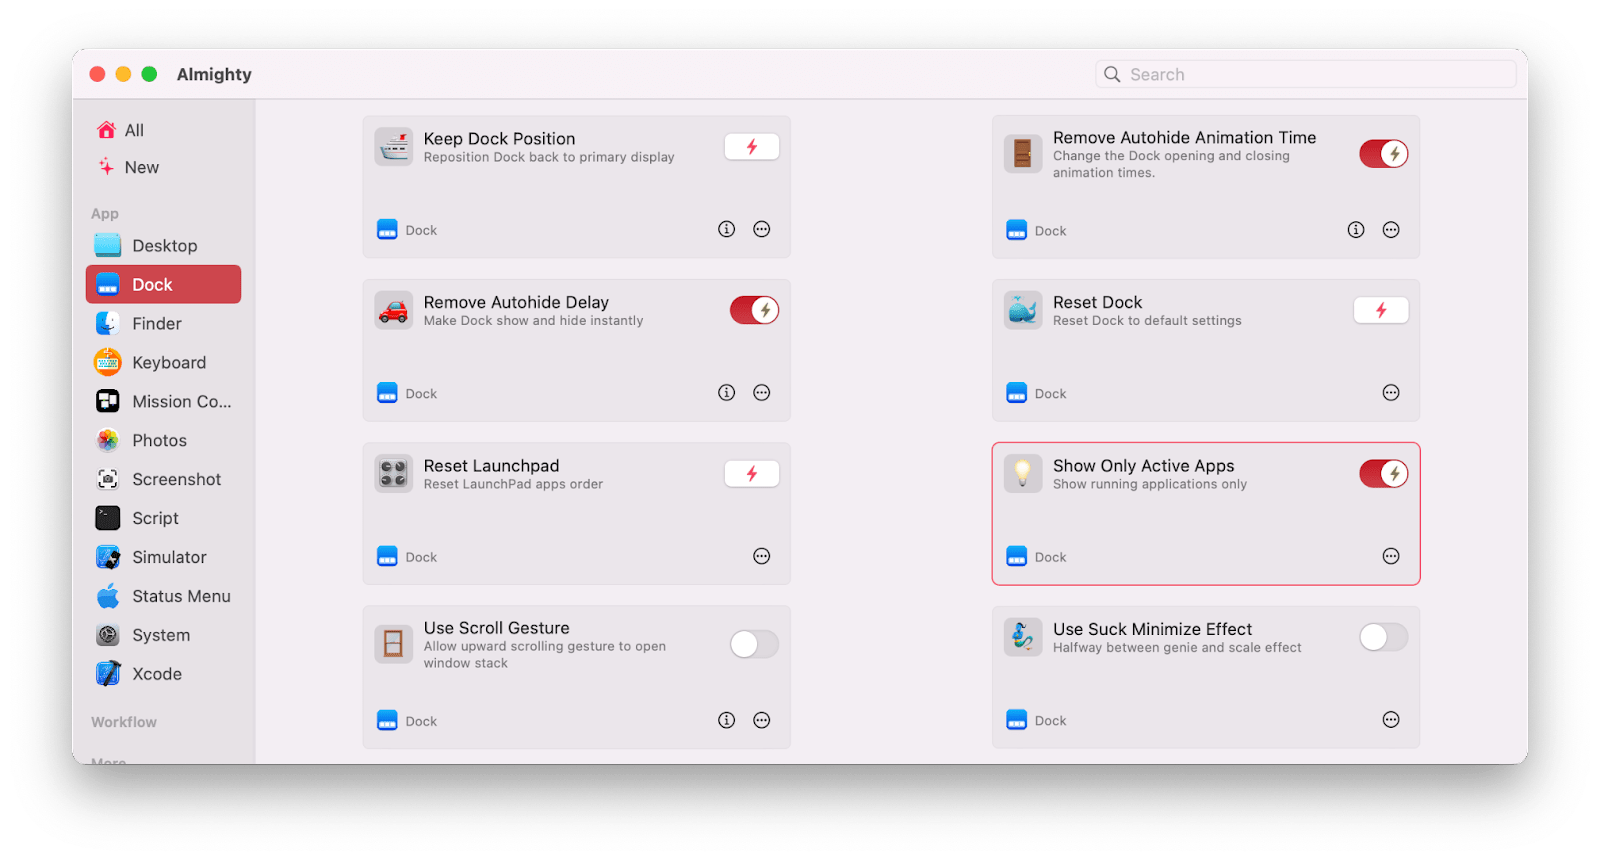1600x860 pixels.
Task: Run the Keep Dock Position action
Action: (752, 147)
